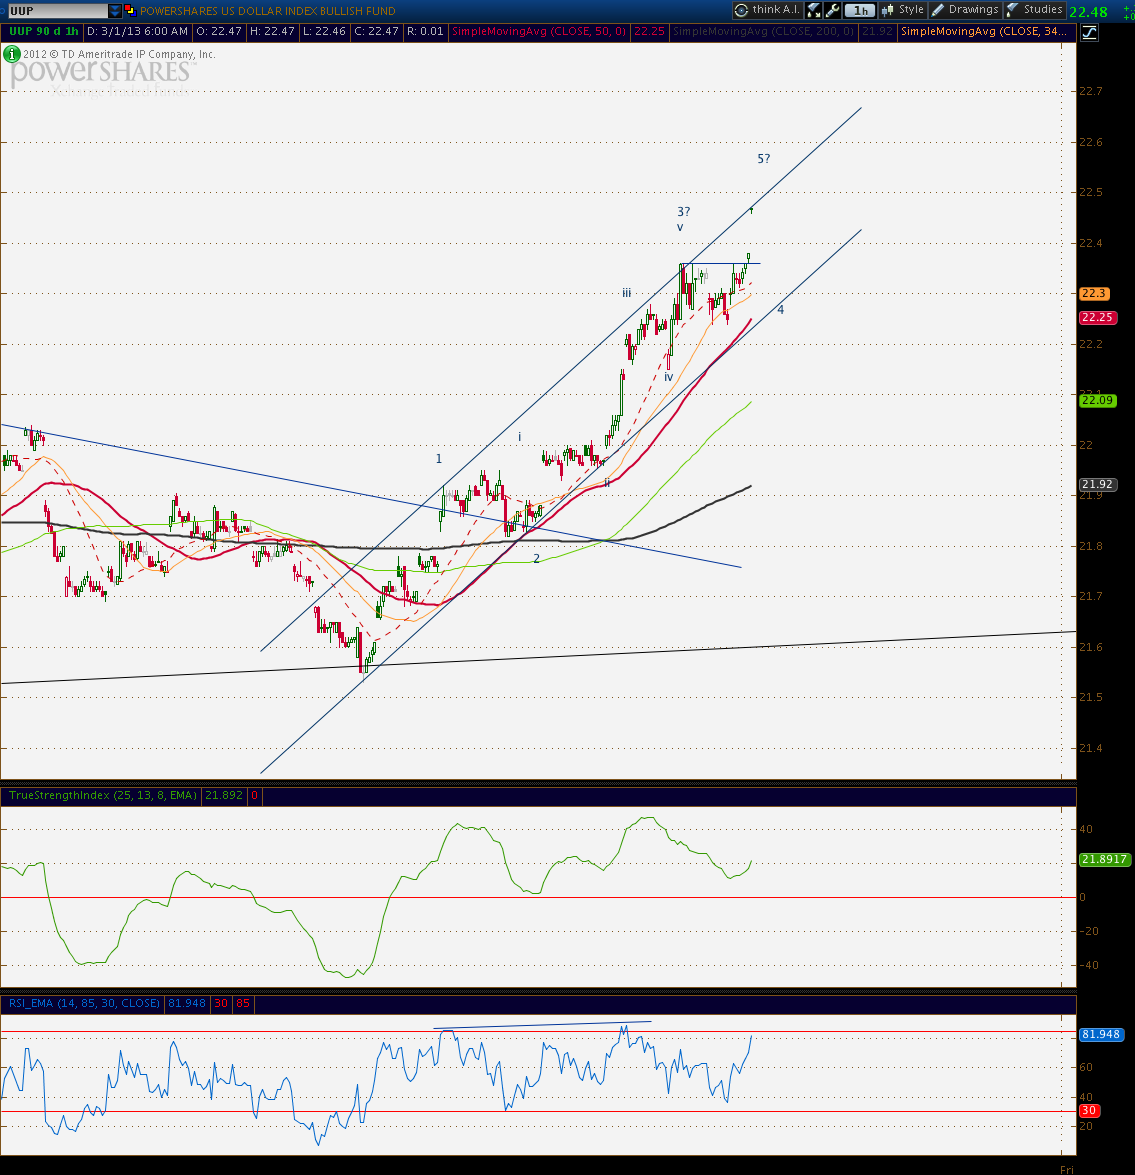Open the Style menu
The image size is (1135, 1175).
903,10
